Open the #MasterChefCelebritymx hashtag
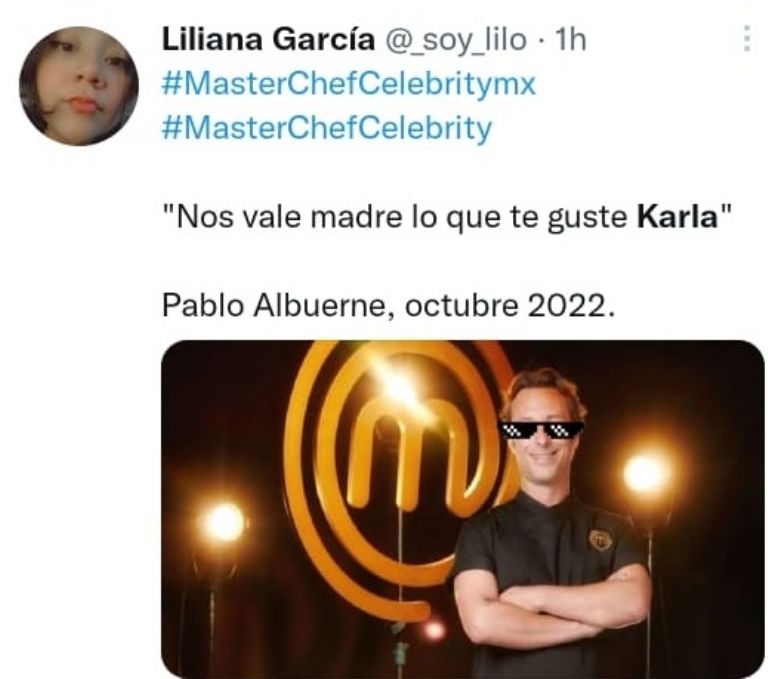This screenshot has height=679, width=768. click(349, 84)
